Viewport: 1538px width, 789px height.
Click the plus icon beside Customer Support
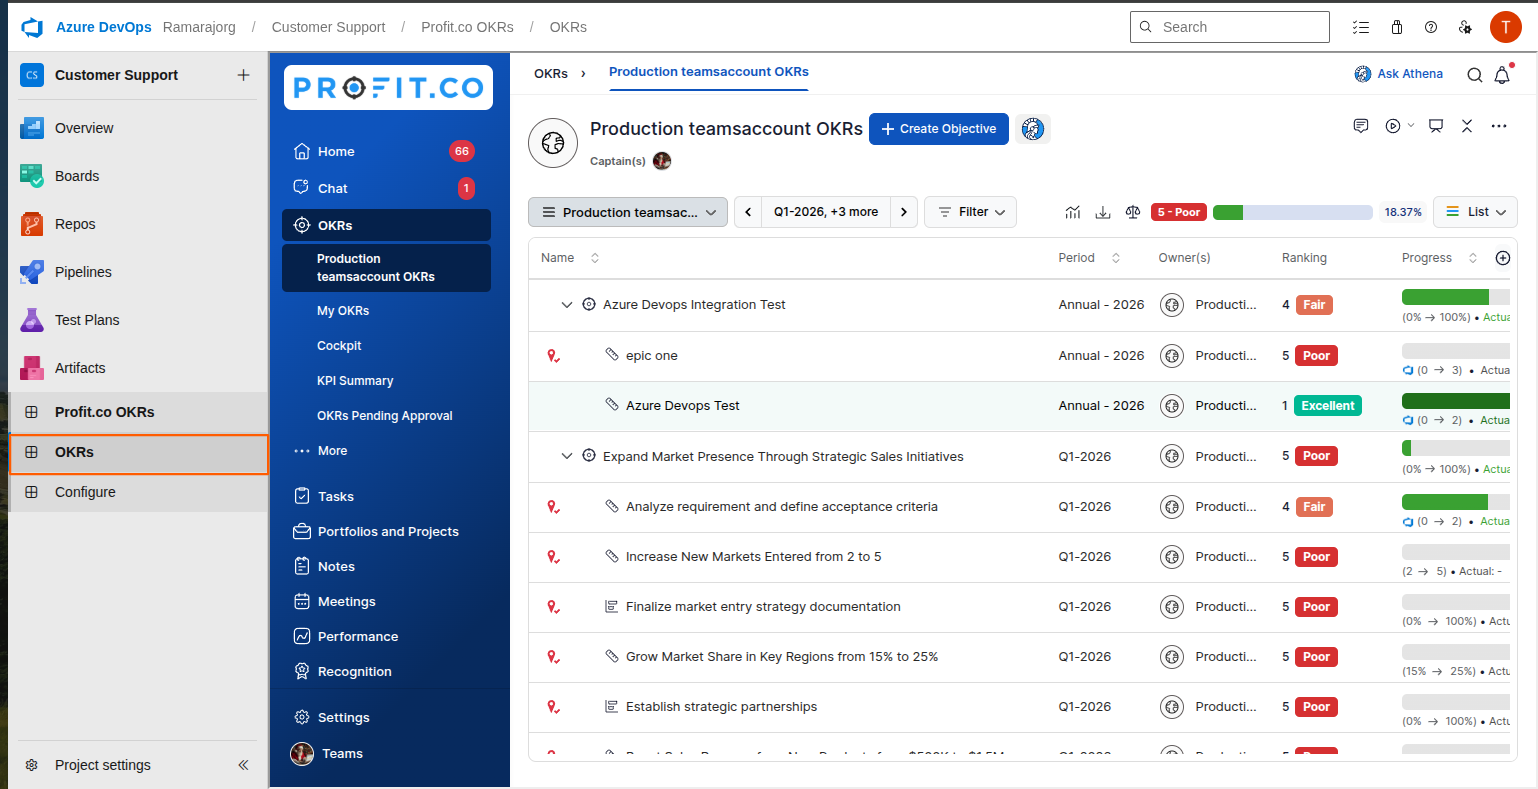click(243, 75)
